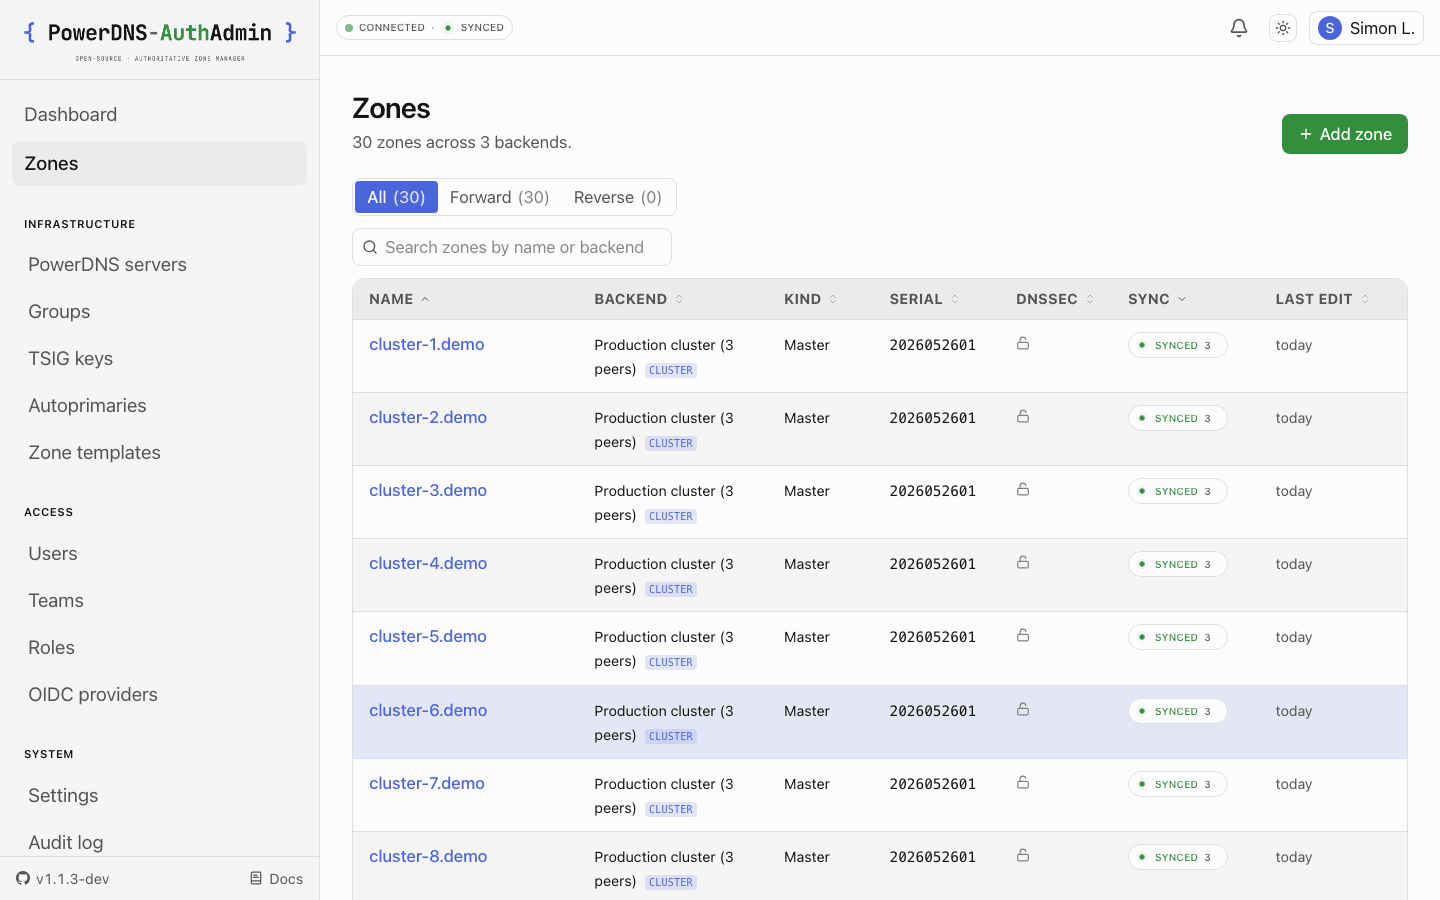Sort zones by DNSSEC column

[1055, 299]
